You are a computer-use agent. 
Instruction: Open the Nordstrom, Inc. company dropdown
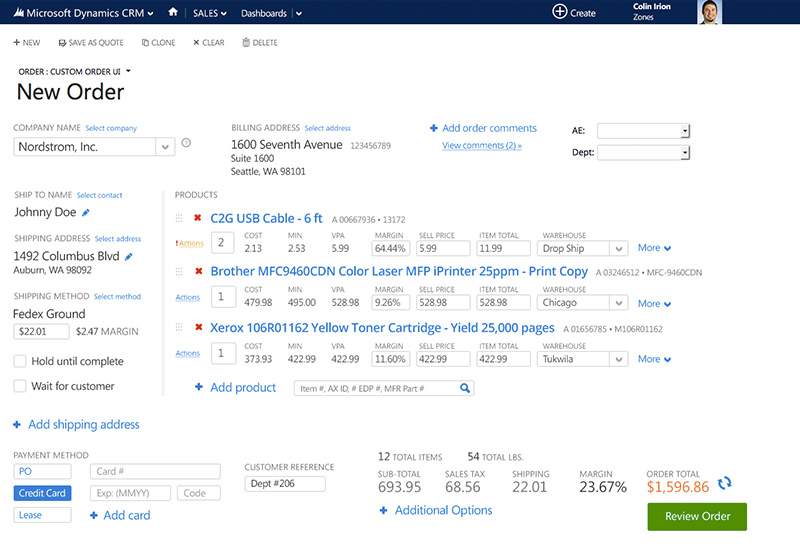tap(165, 147)
